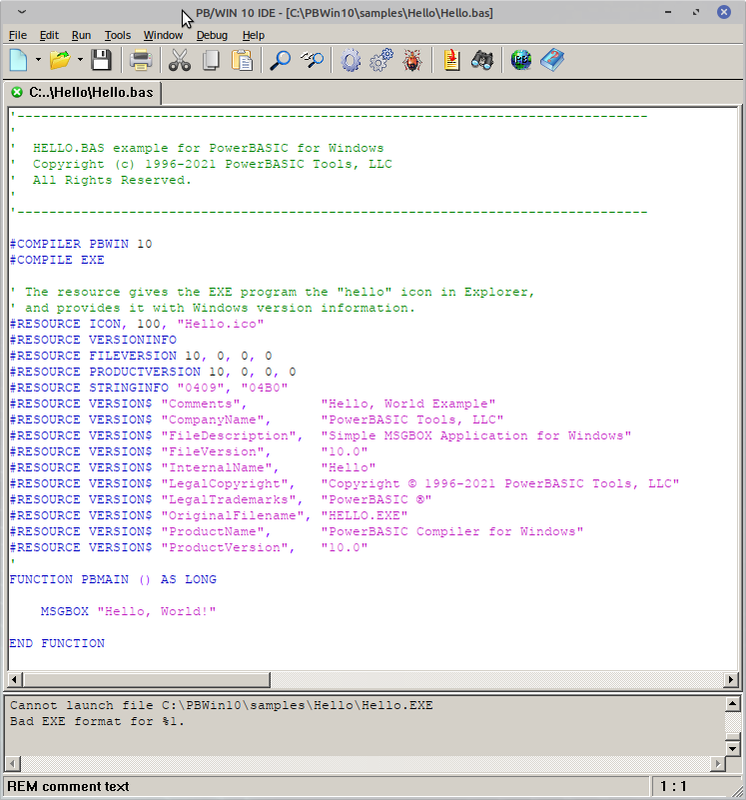
Task: Click the "REM comment text" status bar entry
Action: (x=68, y=786)
